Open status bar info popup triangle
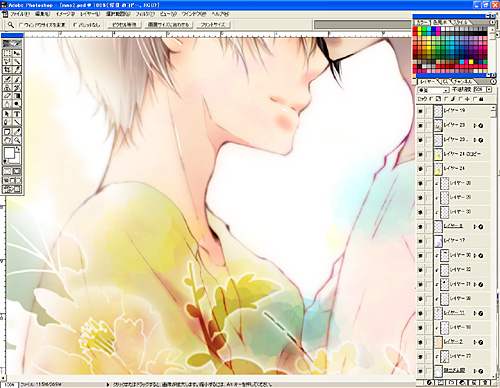Viewport: 500px width, 388px height. click(108, 385)
